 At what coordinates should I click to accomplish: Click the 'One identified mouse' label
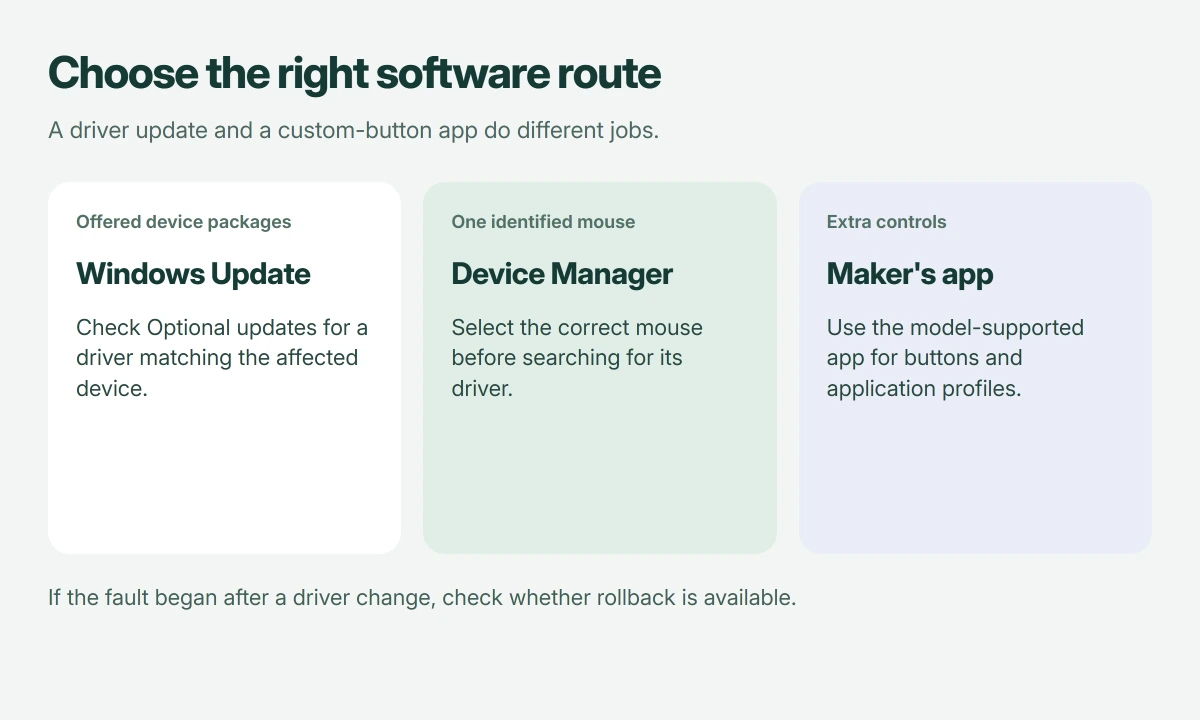[543, 222]
